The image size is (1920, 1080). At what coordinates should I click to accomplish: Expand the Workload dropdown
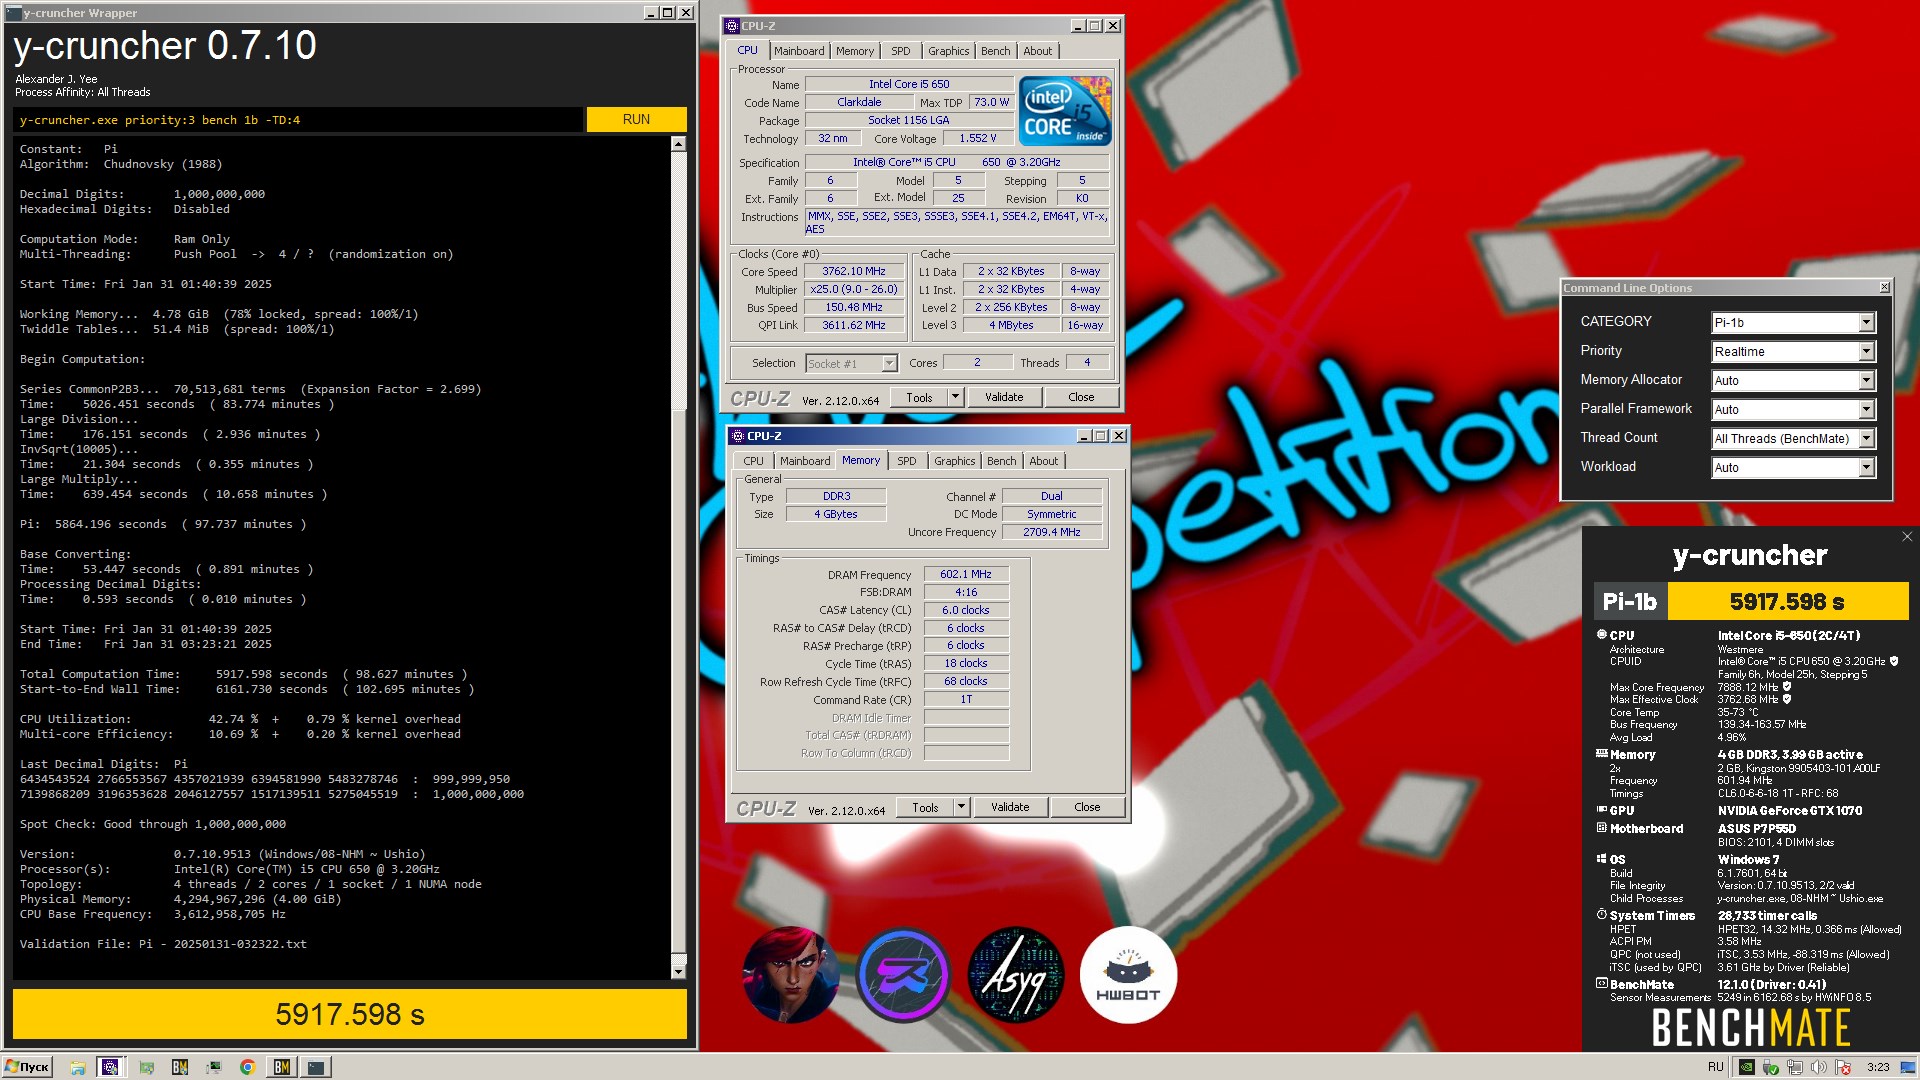click(1867, 467)
